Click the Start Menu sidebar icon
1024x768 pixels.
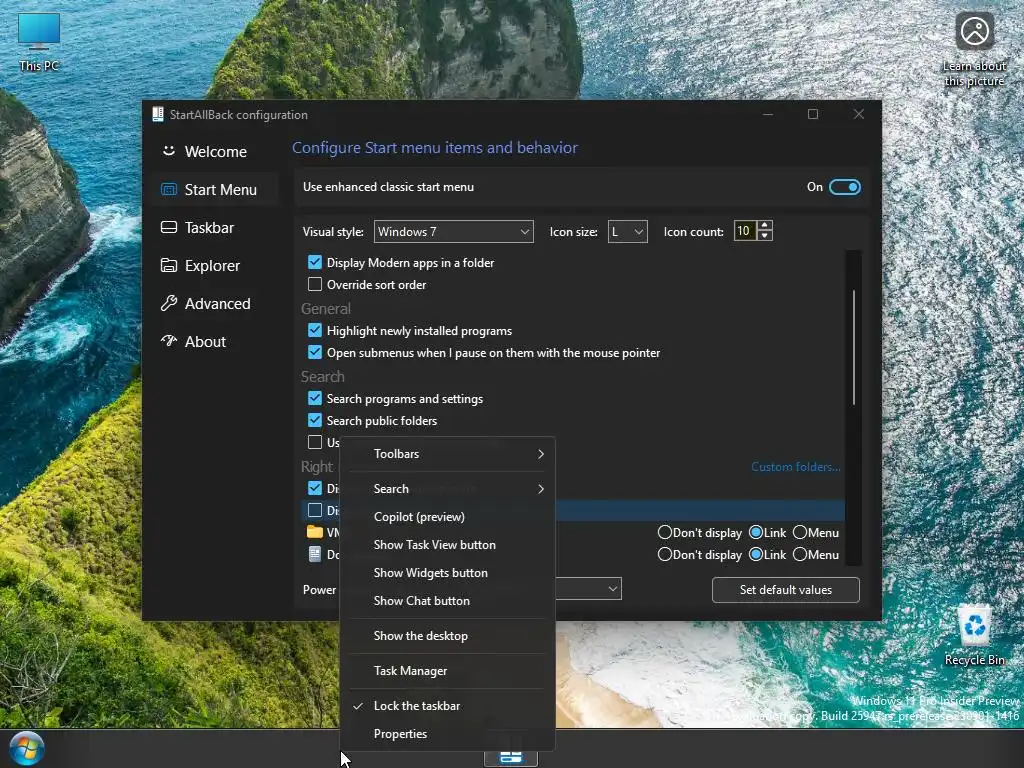(x=168, y=189)
